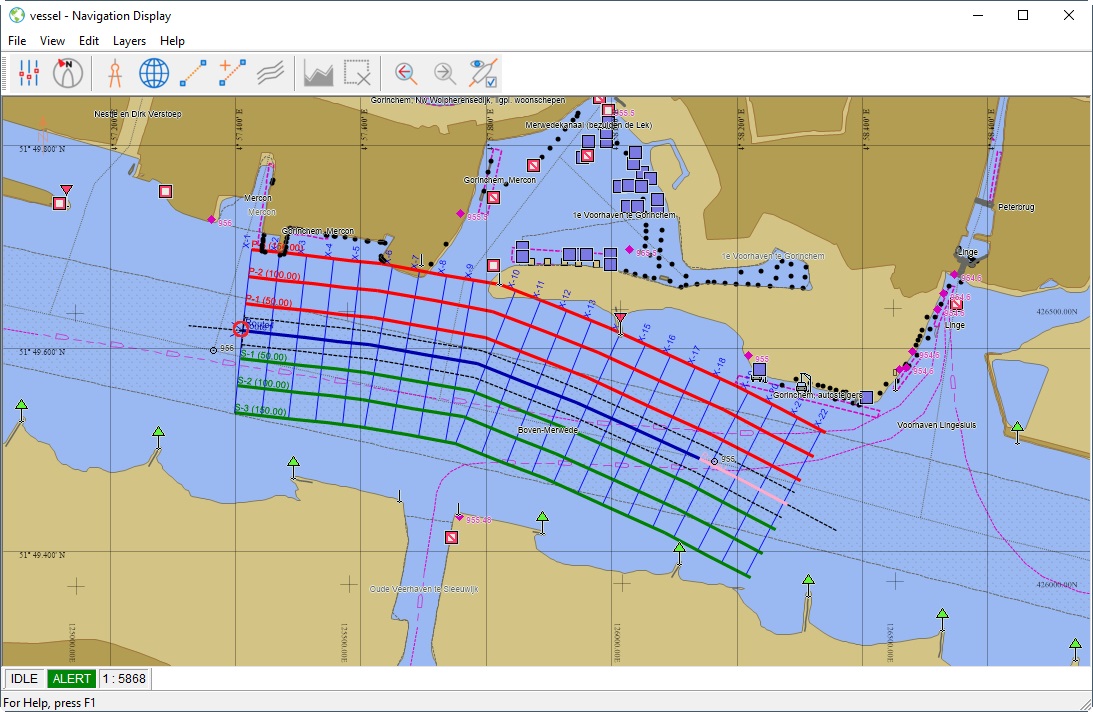Viewport: 1093px width, 712px height.
Task: Open the Help menu
Action: coord(172,41)
